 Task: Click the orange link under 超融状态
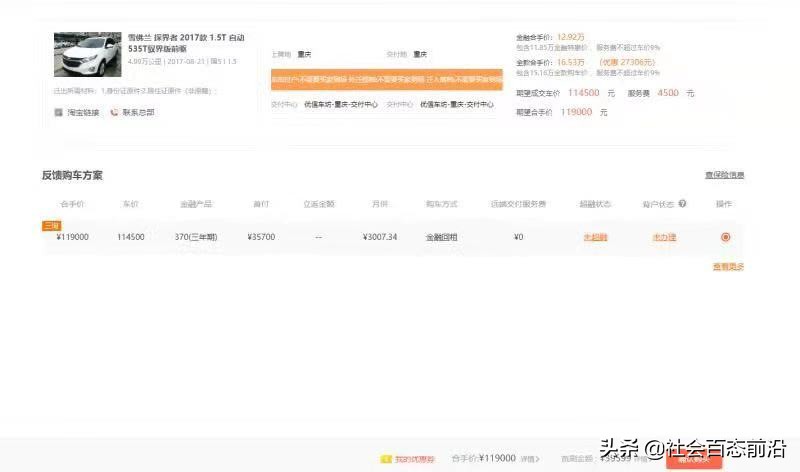[x=595, y=237]
